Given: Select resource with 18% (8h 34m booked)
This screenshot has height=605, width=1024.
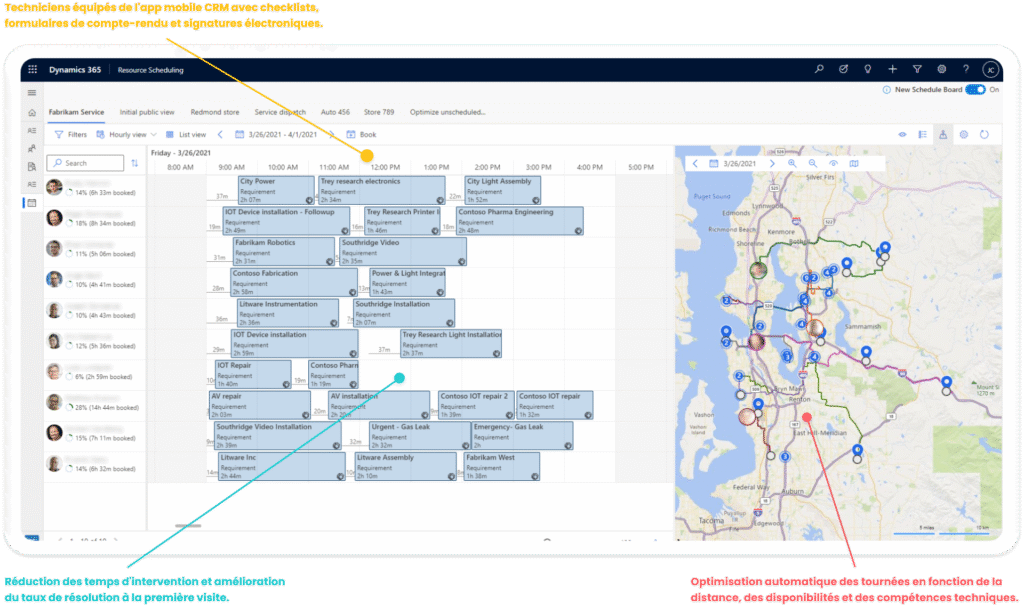Looking at the screenshot, I should tap(95, 220).
